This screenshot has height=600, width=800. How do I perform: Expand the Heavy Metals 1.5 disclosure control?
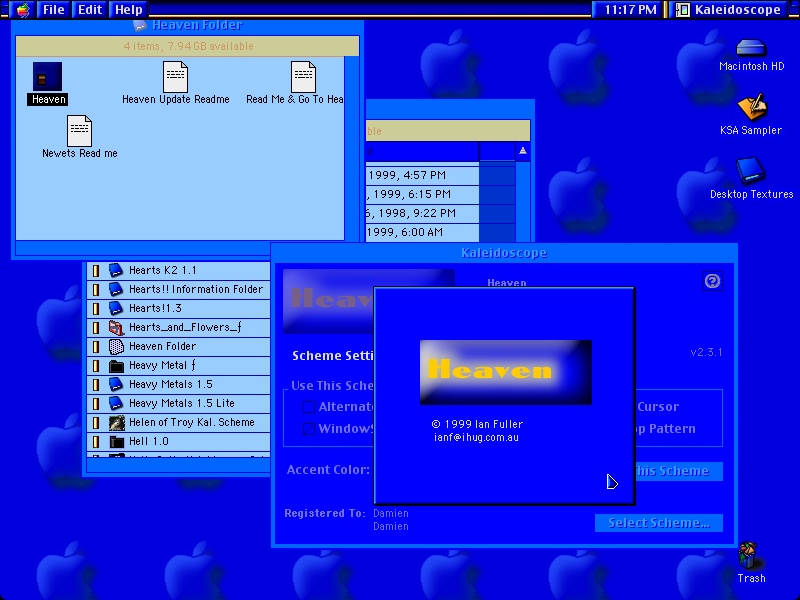(x=96, y=384)
